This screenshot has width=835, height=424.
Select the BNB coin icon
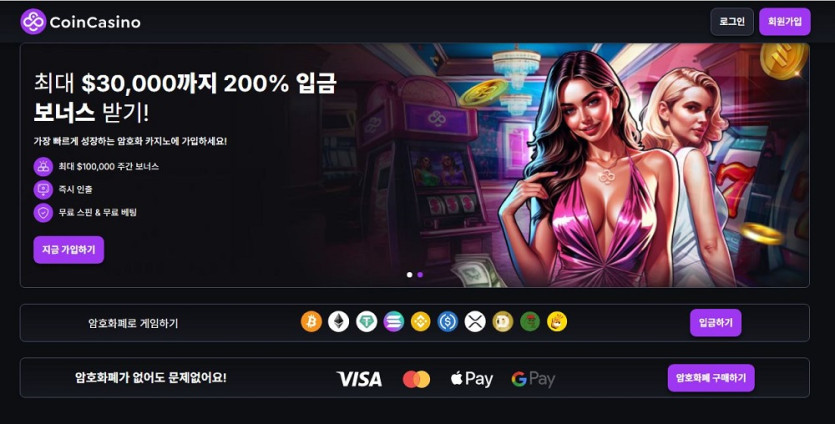(x=420, y=322)
